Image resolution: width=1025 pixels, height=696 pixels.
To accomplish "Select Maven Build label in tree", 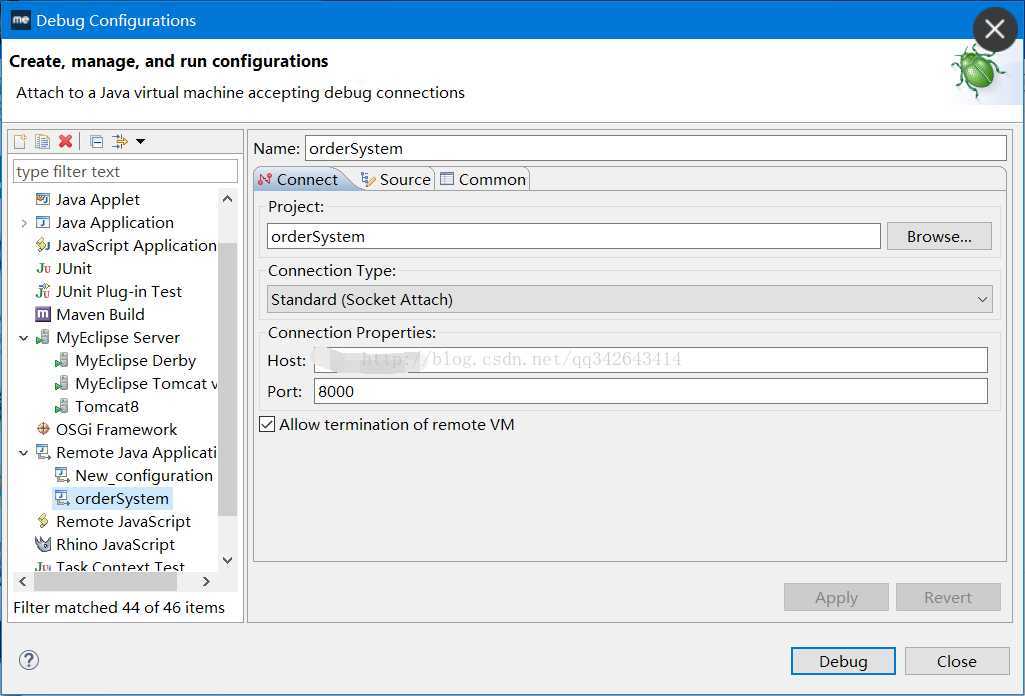I will (x=100, y=314).
